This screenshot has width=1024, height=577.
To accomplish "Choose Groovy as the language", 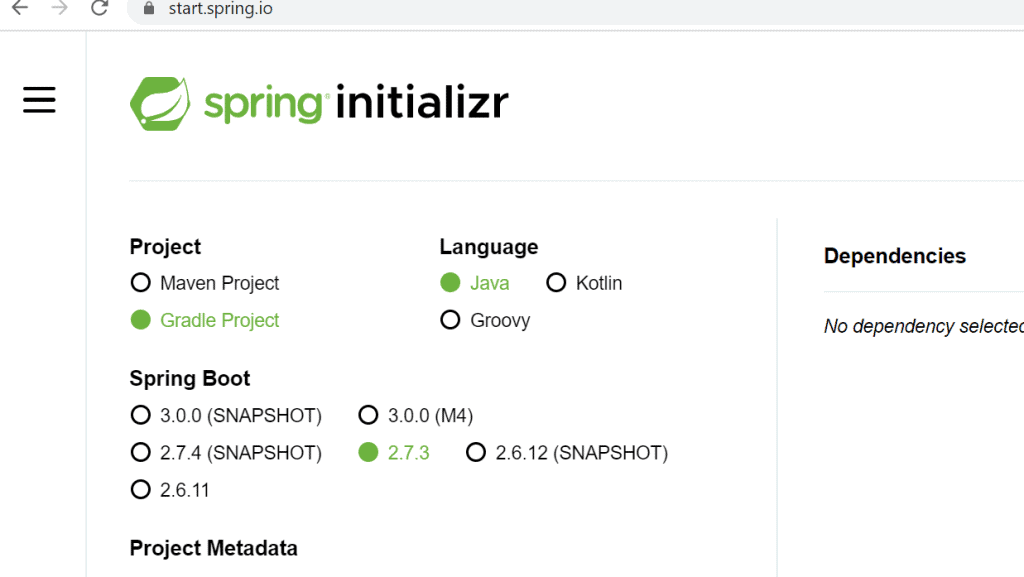I will coord(450,320).
